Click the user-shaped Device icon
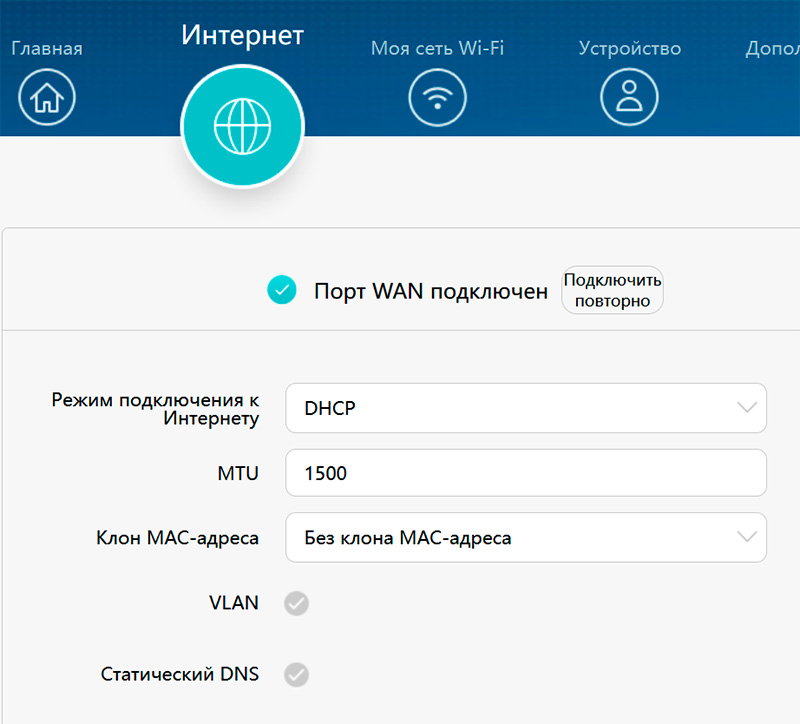 coord(629,97)
